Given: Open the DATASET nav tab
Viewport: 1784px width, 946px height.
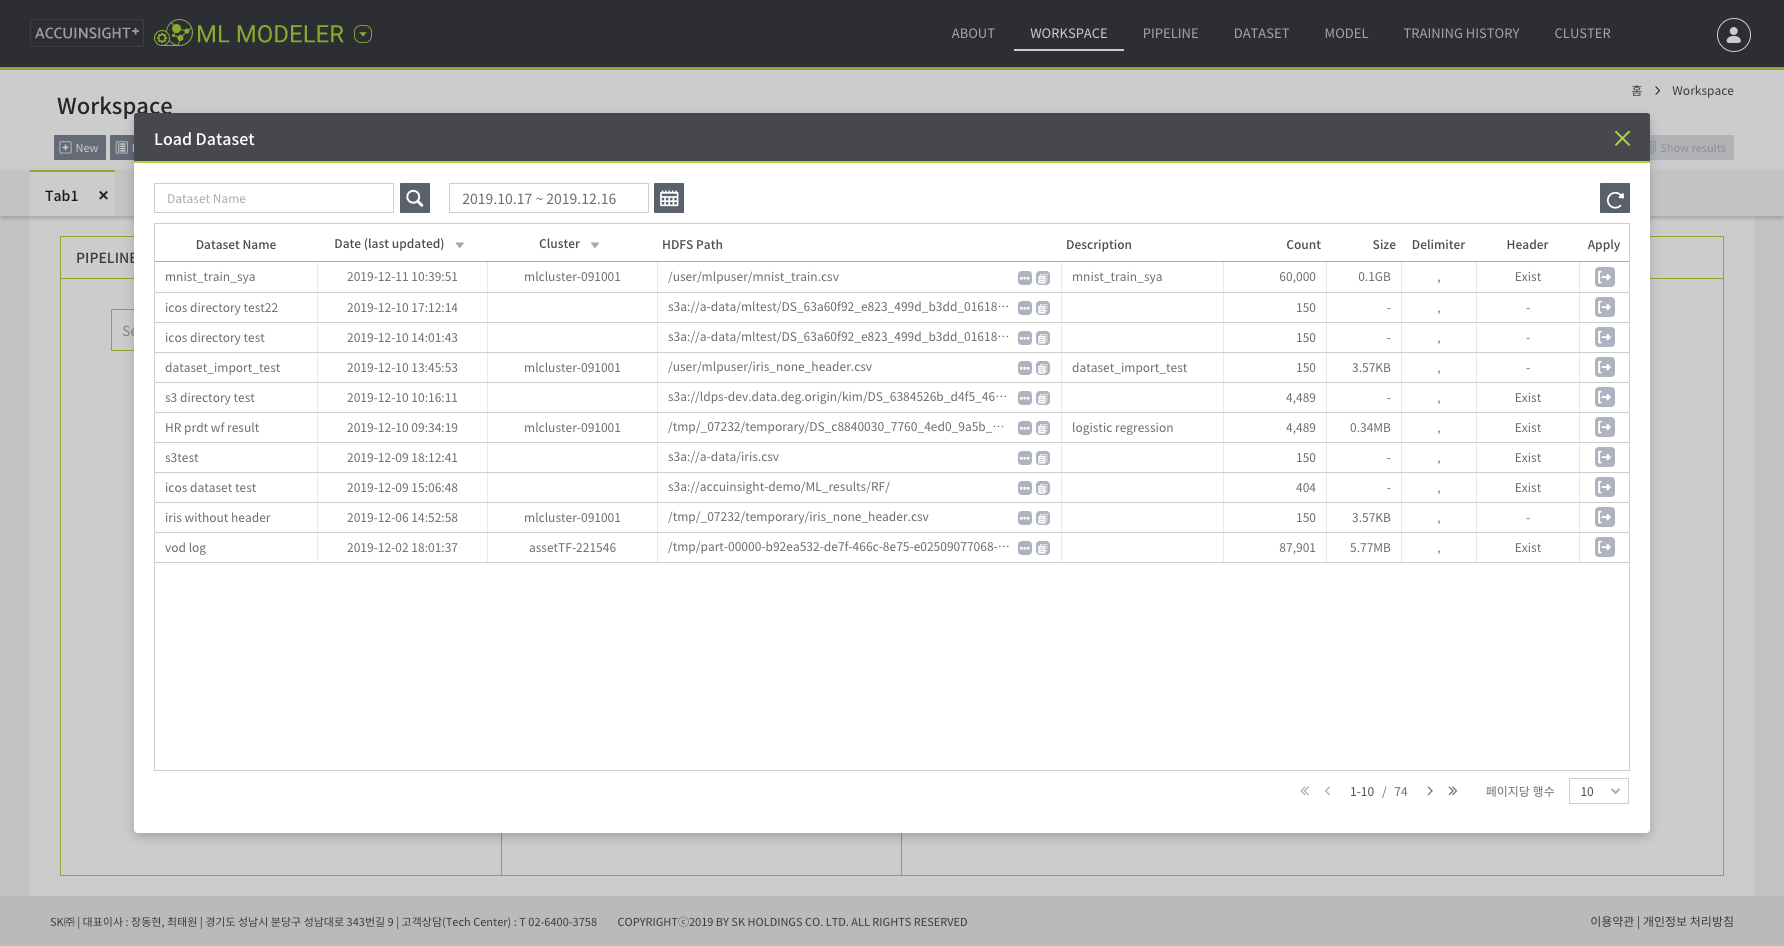Looking at the screenshot, I should (x=1261, y=33).
